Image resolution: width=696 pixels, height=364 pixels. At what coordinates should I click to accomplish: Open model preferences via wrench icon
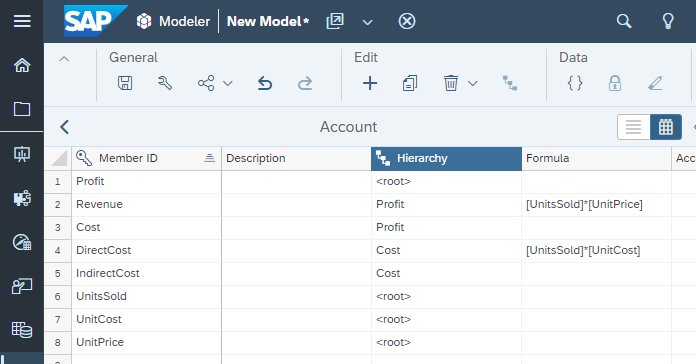coord(165,83)
